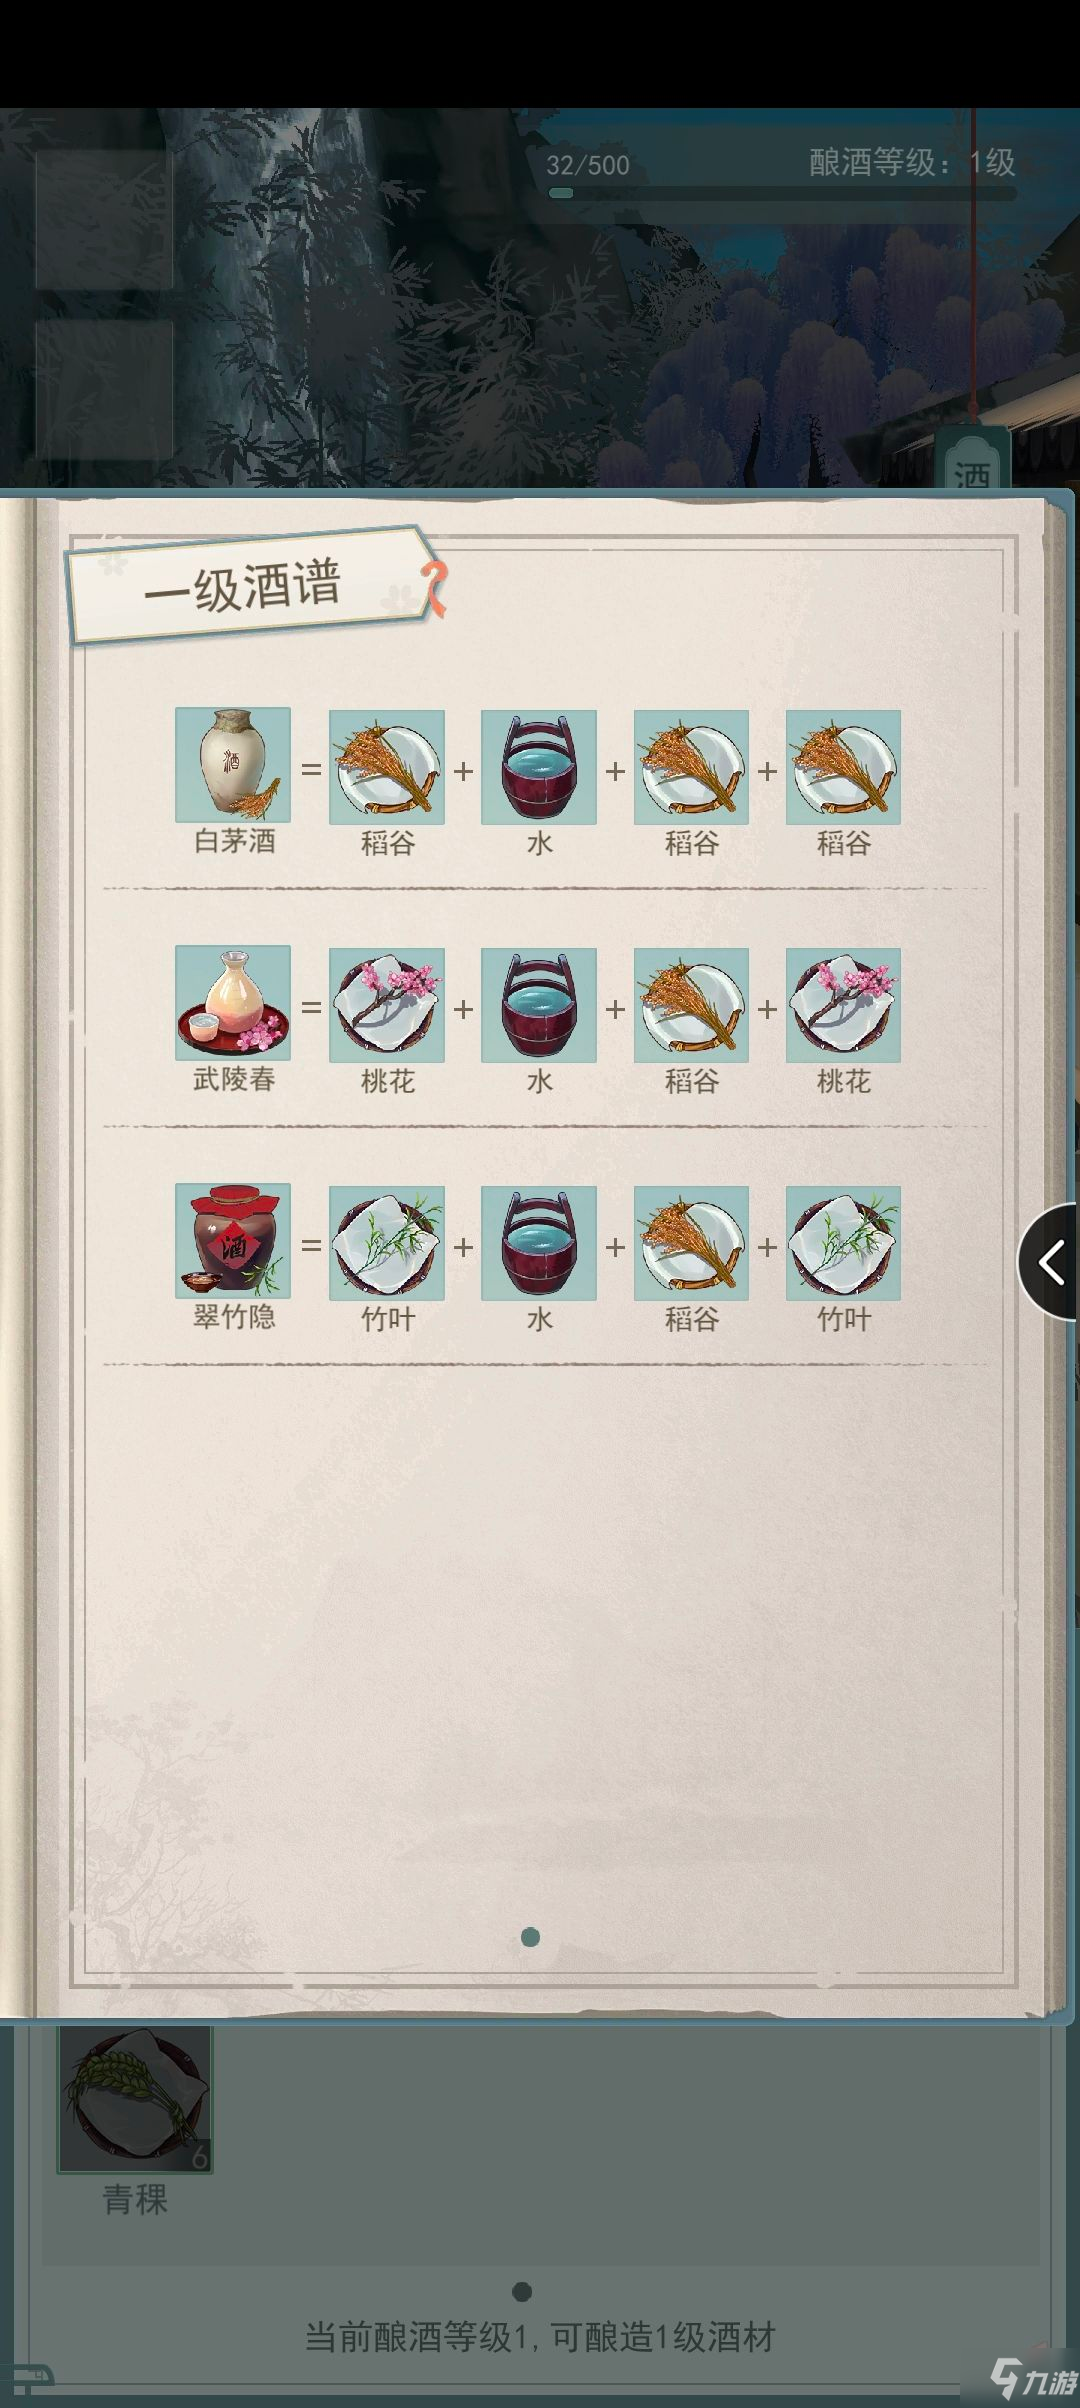
Task: Select last 桃花 ingredient in 武陵春 recipe
Action: point(843,1005)
